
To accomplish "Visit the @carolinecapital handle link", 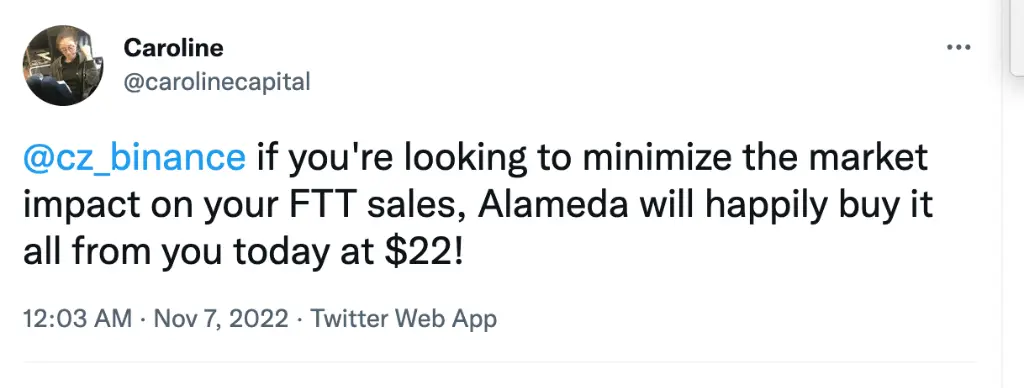I will [x=216, y=82].
